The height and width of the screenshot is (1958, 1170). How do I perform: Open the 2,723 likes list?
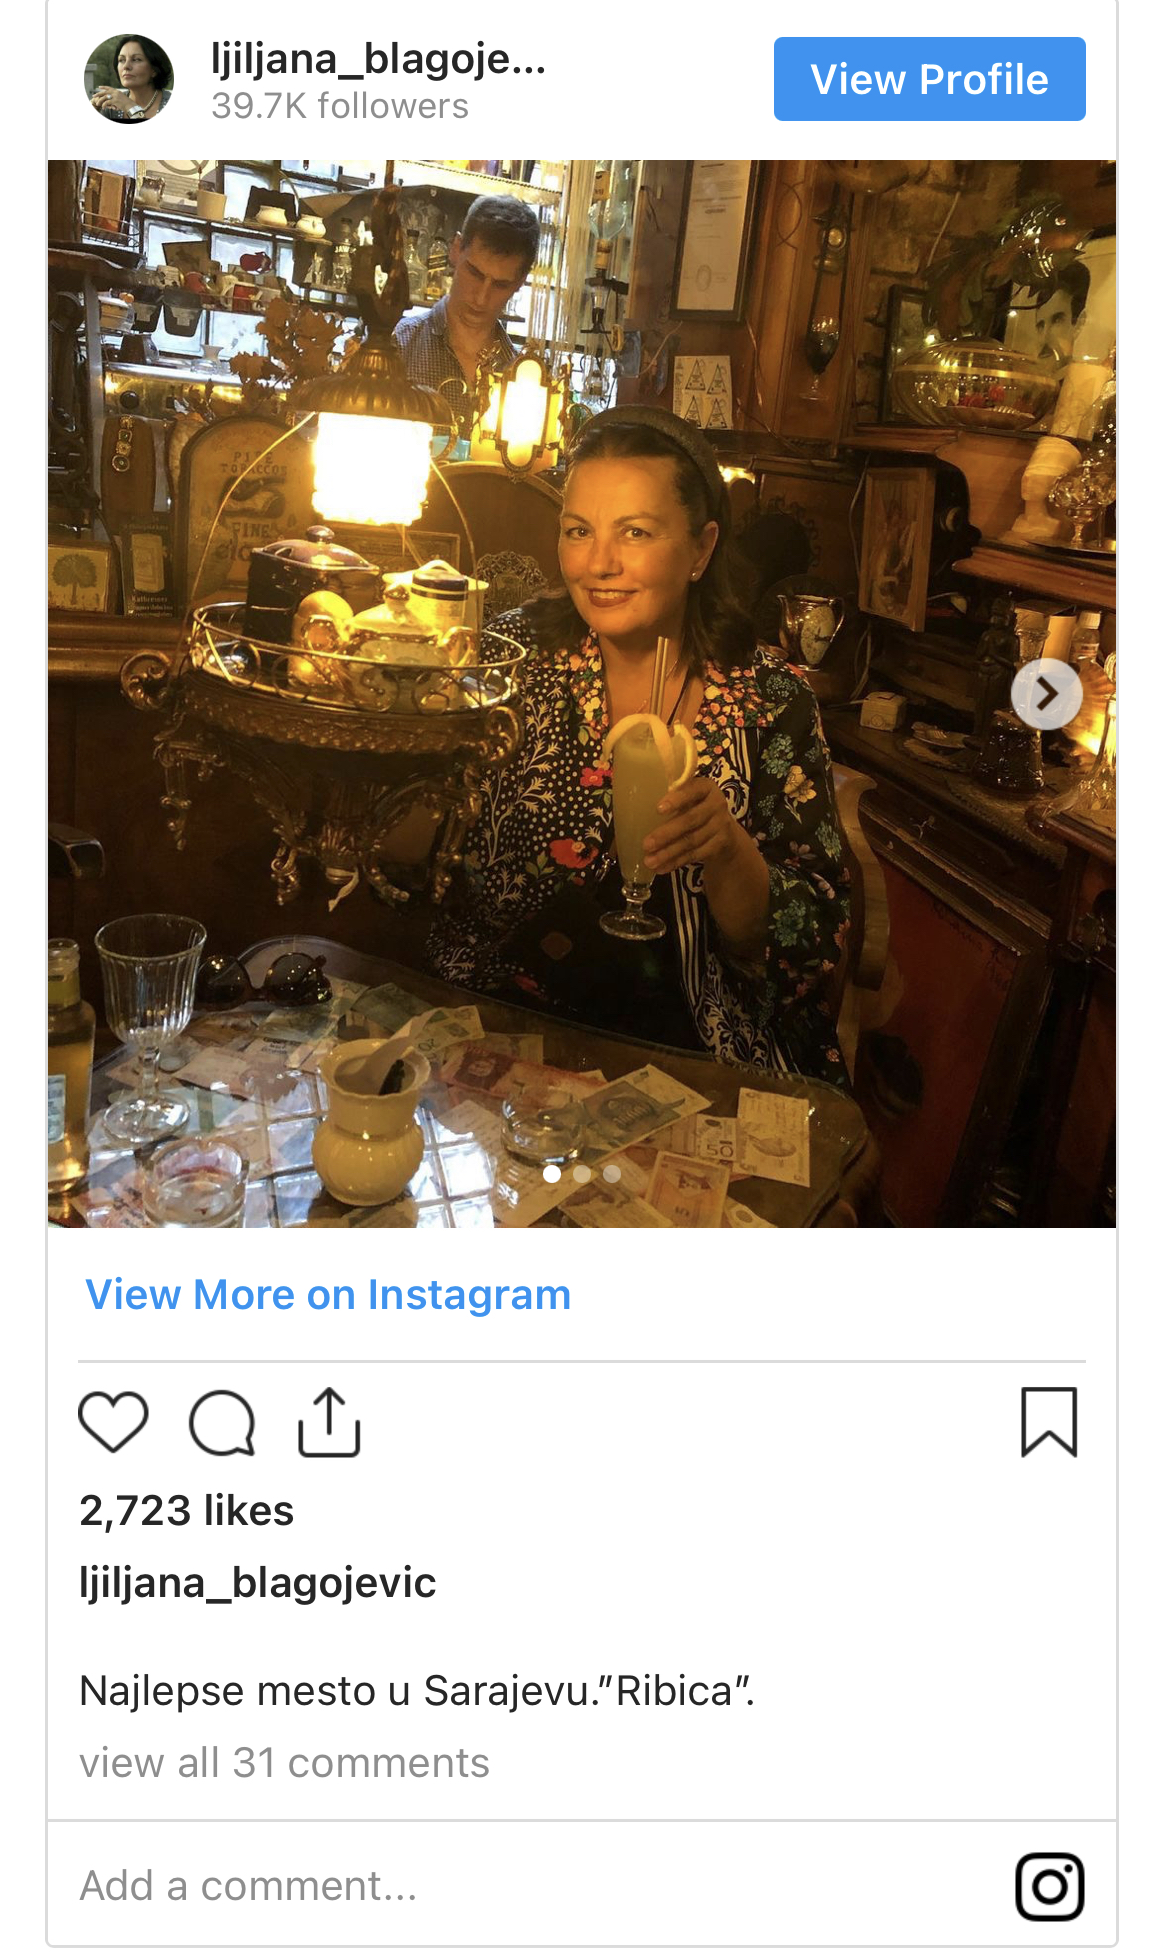[187, 1510]
